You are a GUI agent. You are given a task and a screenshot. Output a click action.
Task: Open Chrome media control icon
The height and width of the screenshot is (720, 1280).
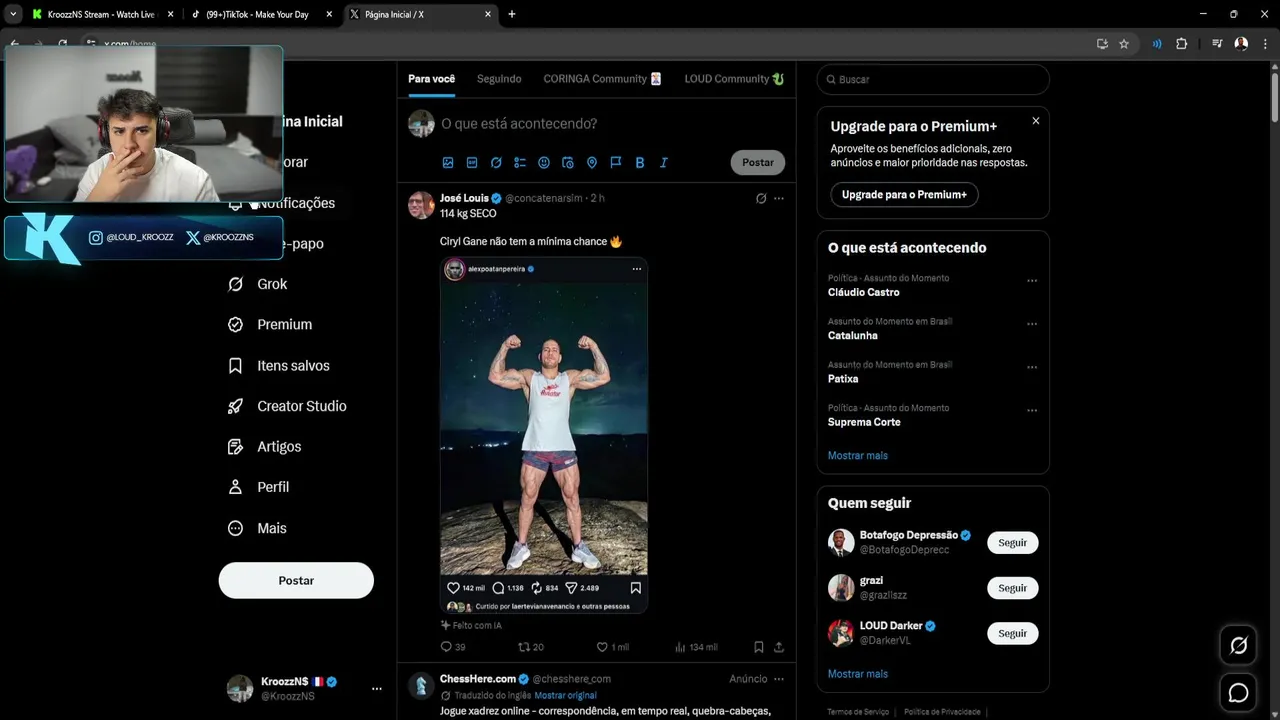[x=1217, y=44]
